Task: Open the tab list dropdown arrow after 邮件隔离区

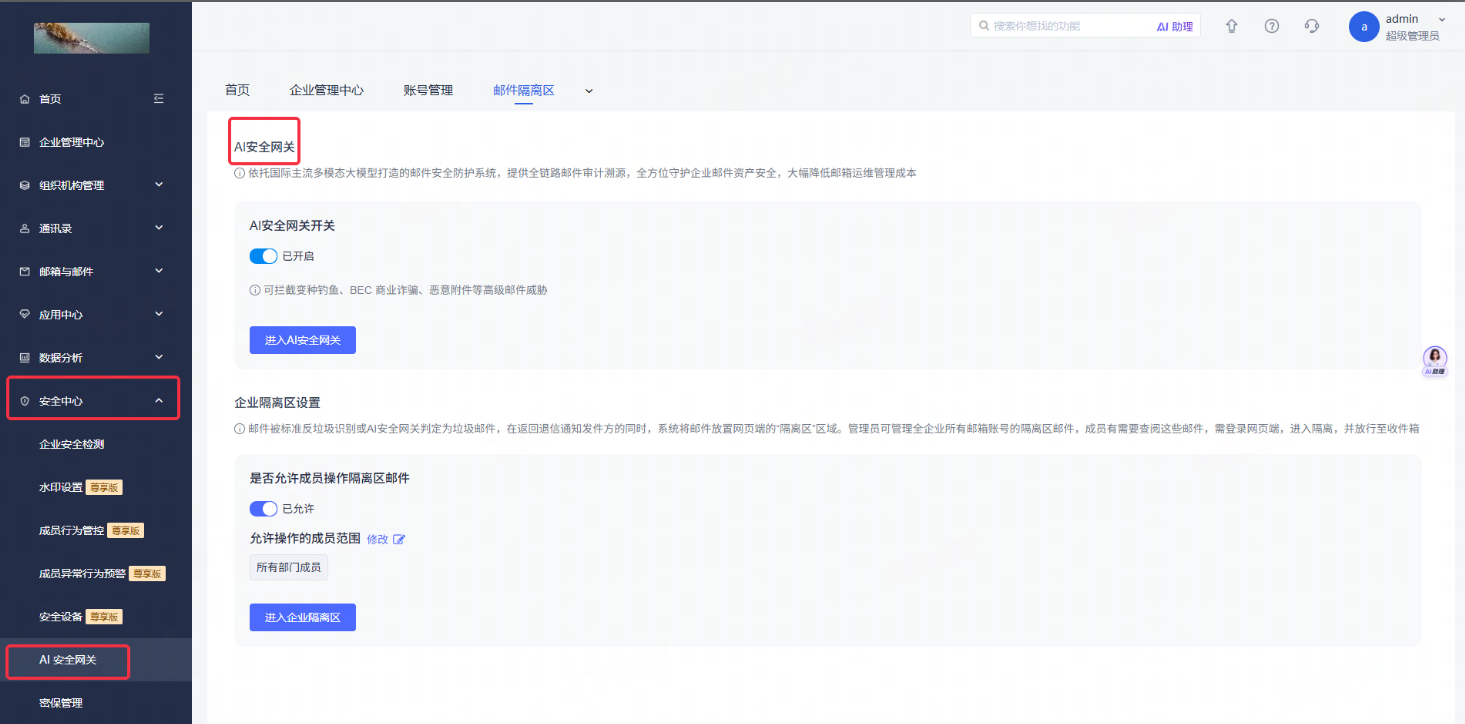Action: [589, 91]
